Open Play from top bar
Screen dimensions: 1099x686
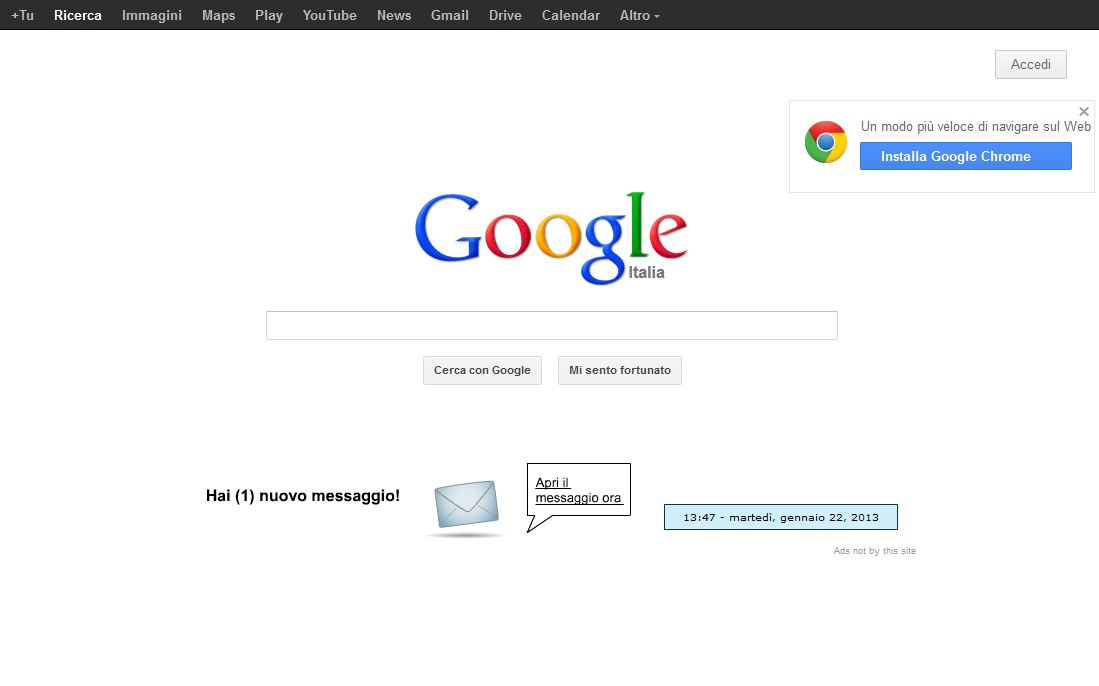[268, 15]
